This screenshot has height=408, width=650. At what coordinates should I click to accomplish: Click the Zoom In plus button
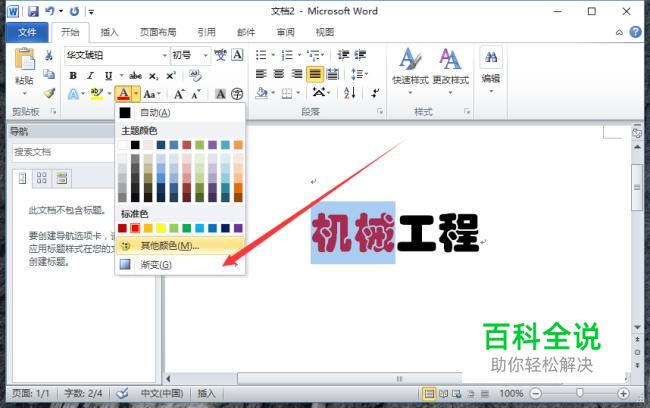pyautogui.click(x=623, y=393)
